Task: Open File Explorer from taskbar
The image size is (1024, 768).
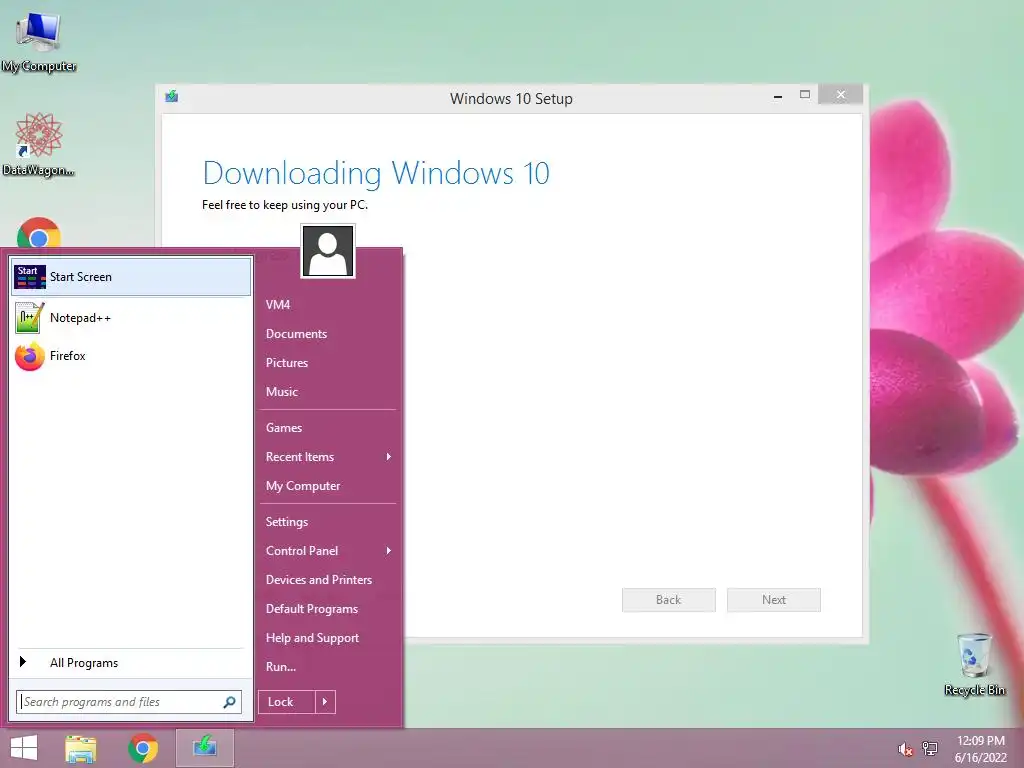Action: (x=81, y=748)
